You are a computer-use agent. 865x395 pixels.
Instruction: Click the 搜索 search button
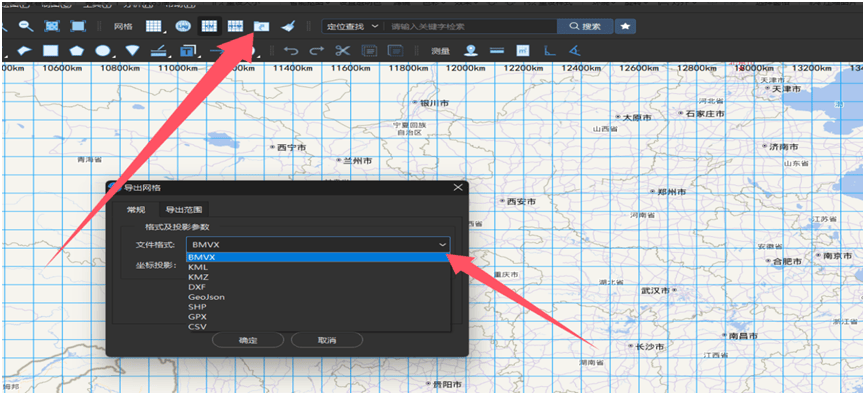pos(584,26)
